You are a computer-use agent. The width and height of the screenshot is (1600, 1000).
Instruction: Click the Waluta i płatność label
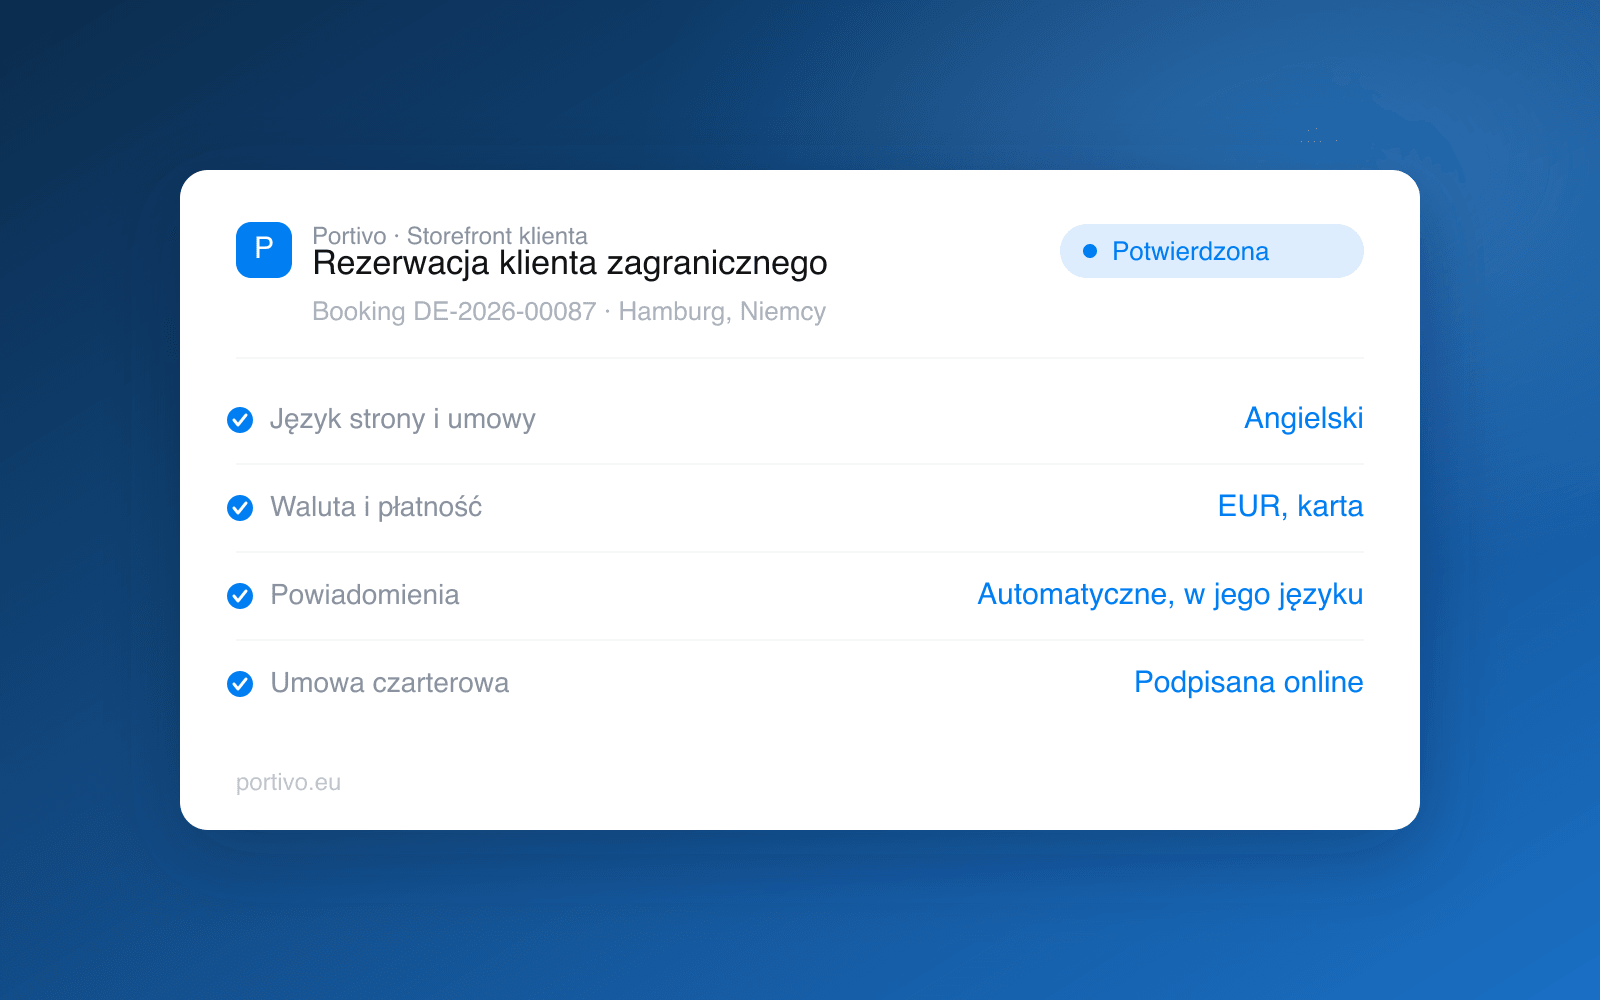376,507
